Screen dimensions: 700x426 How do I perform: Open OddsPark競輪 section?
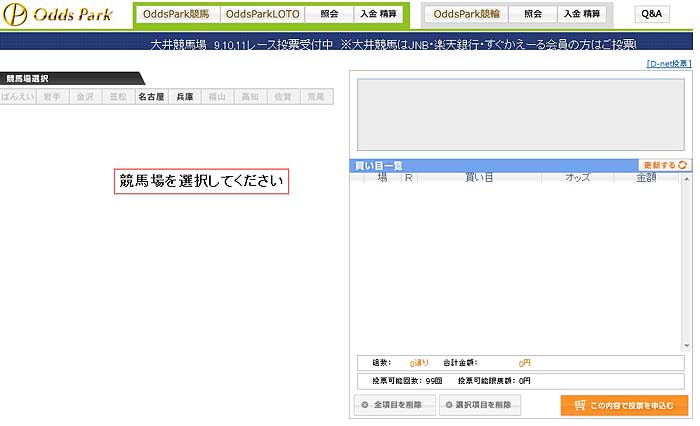point(466,15)
